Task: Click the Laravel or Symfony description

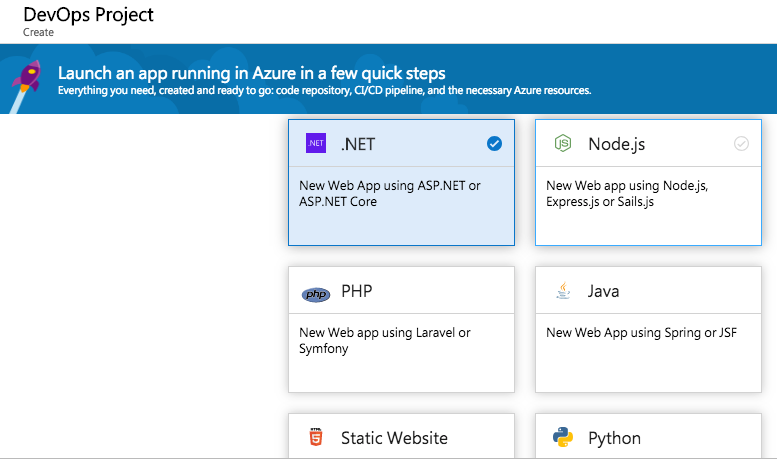Action: (384, 341)
